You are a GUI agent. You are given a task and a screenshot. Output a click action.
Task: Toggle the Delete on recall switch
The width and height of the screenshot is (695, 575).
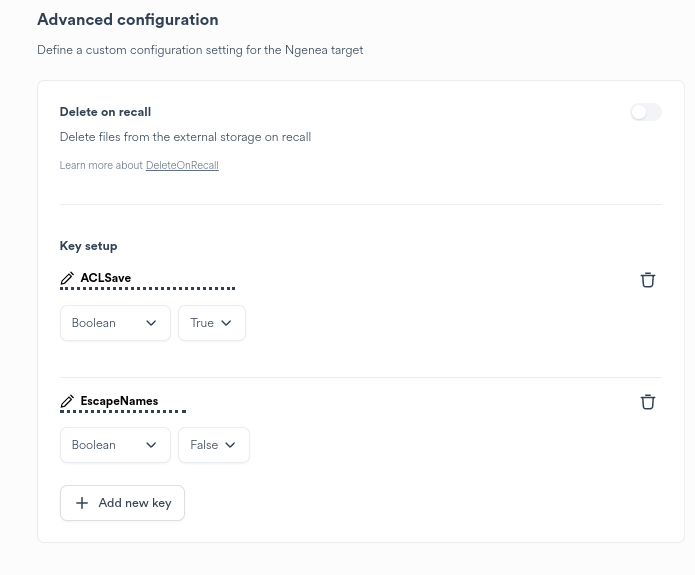coord(645,112)
